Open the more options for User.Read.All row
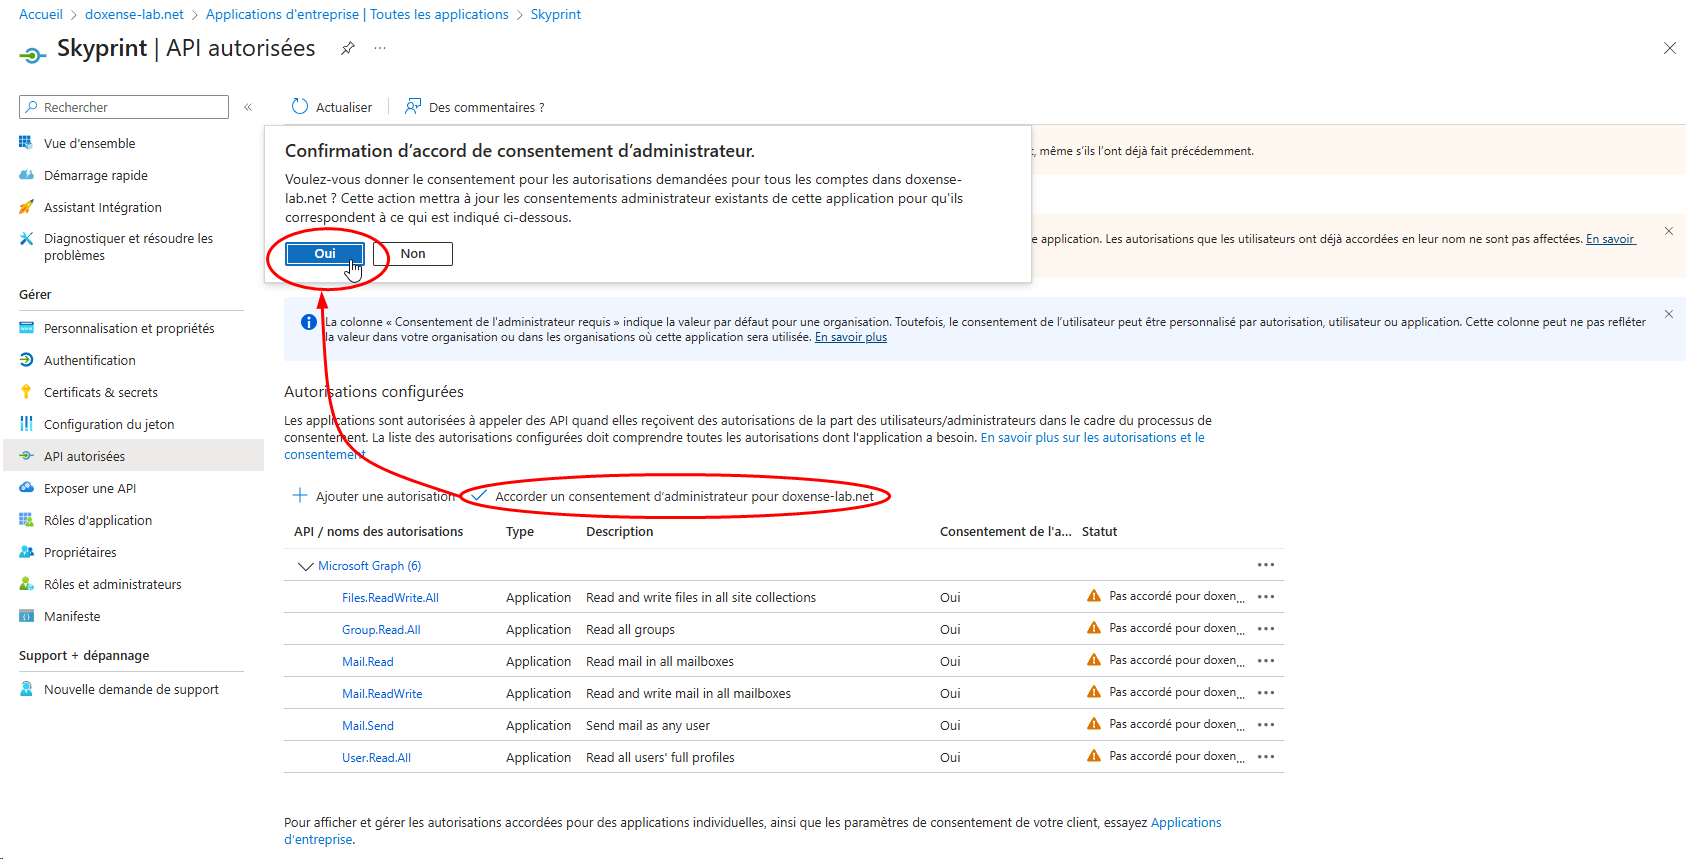The height and width of the screenshot is (859, 1686). tap(1266, 757)
